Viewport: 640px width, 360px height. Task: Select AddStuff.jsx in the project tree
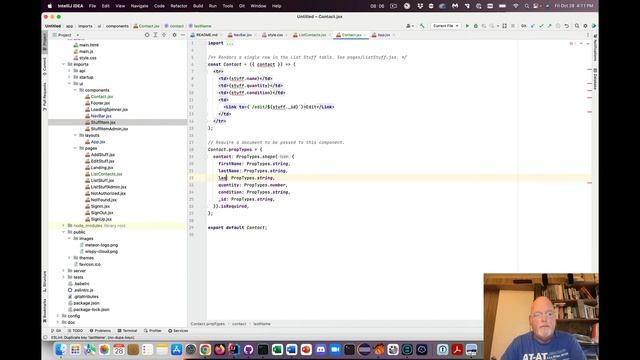[102, 155]
